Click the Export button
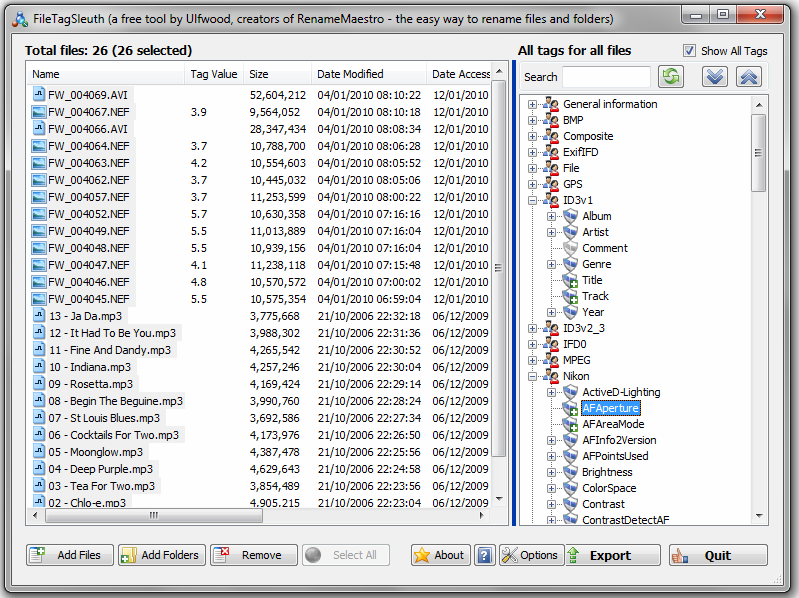Screen dimensions: 799x598 [x=612, y=555]
